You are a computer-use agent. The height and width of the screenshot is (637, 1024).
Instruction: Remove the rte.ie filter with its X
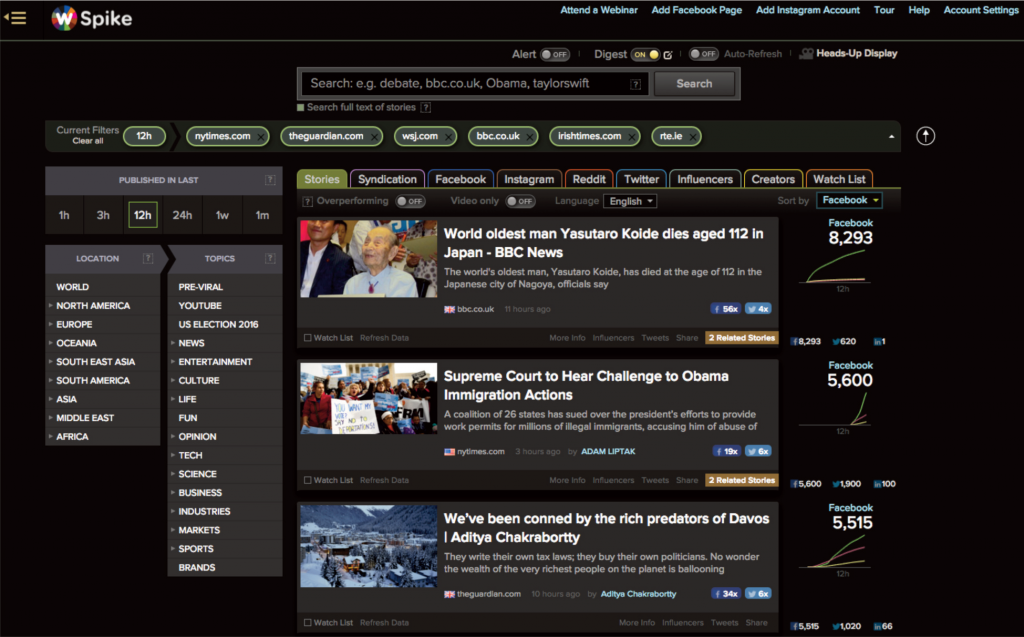pos(692,136)
